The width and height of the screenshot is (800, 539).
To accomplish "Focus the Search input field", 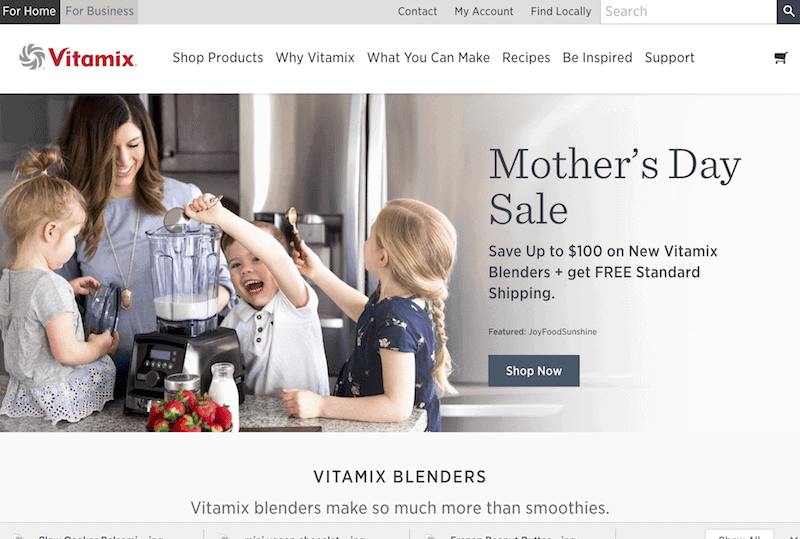I will click(688, 11).
